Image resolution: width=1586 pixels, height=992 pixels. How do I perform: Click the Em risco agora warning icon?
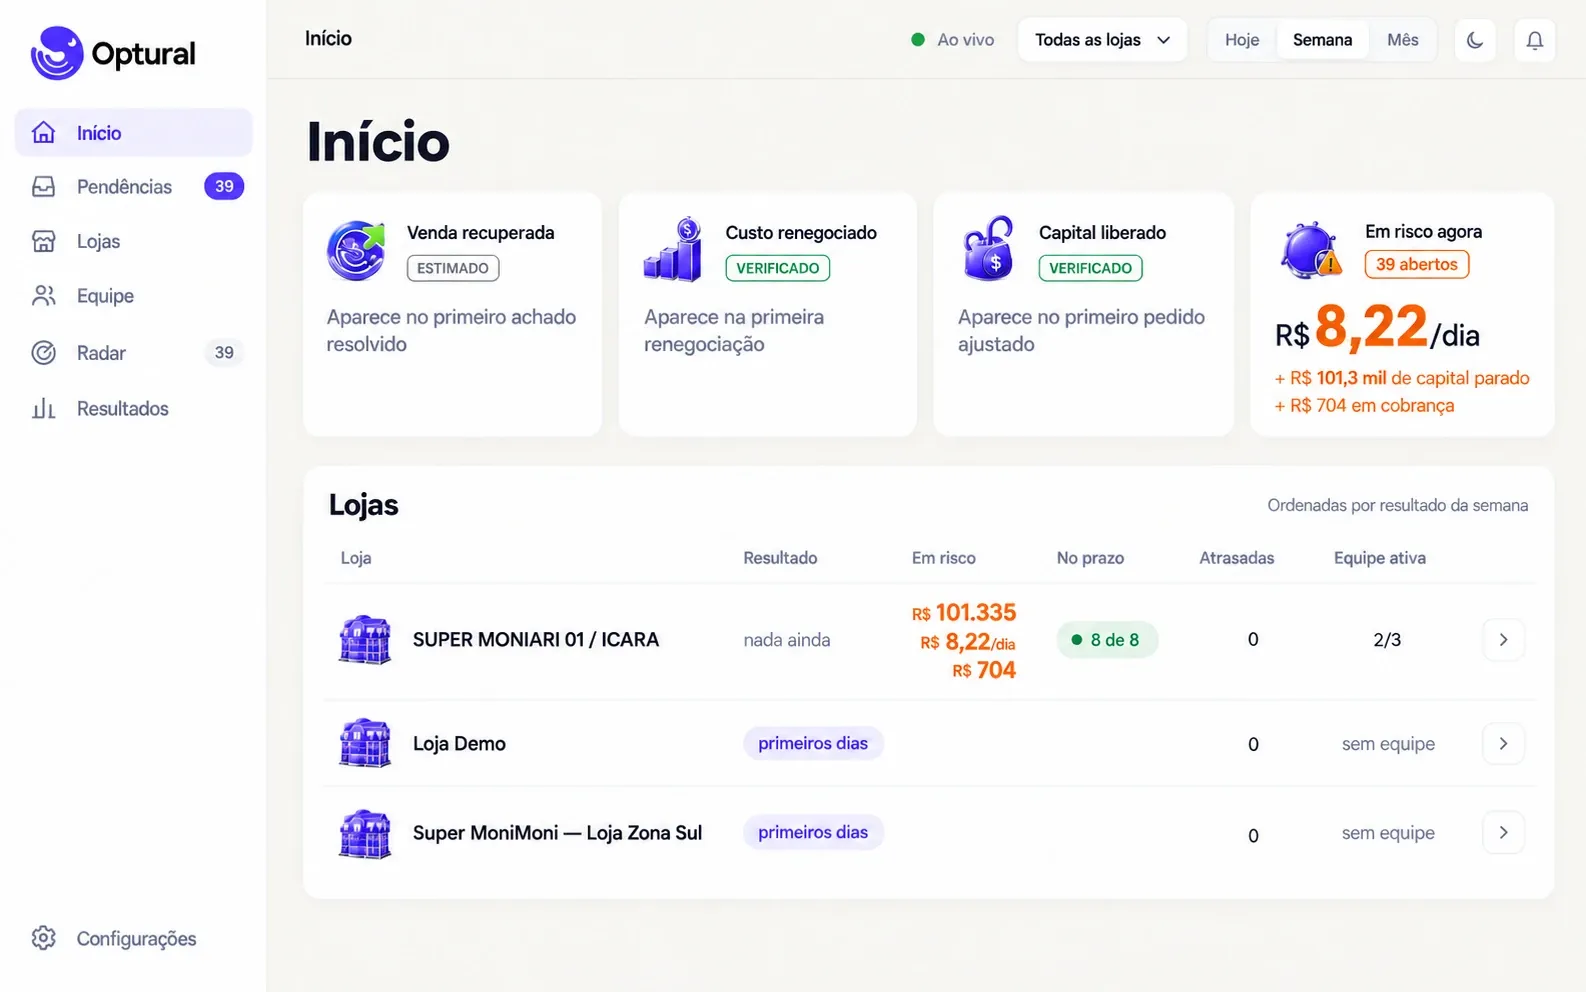pos(1311,250)
